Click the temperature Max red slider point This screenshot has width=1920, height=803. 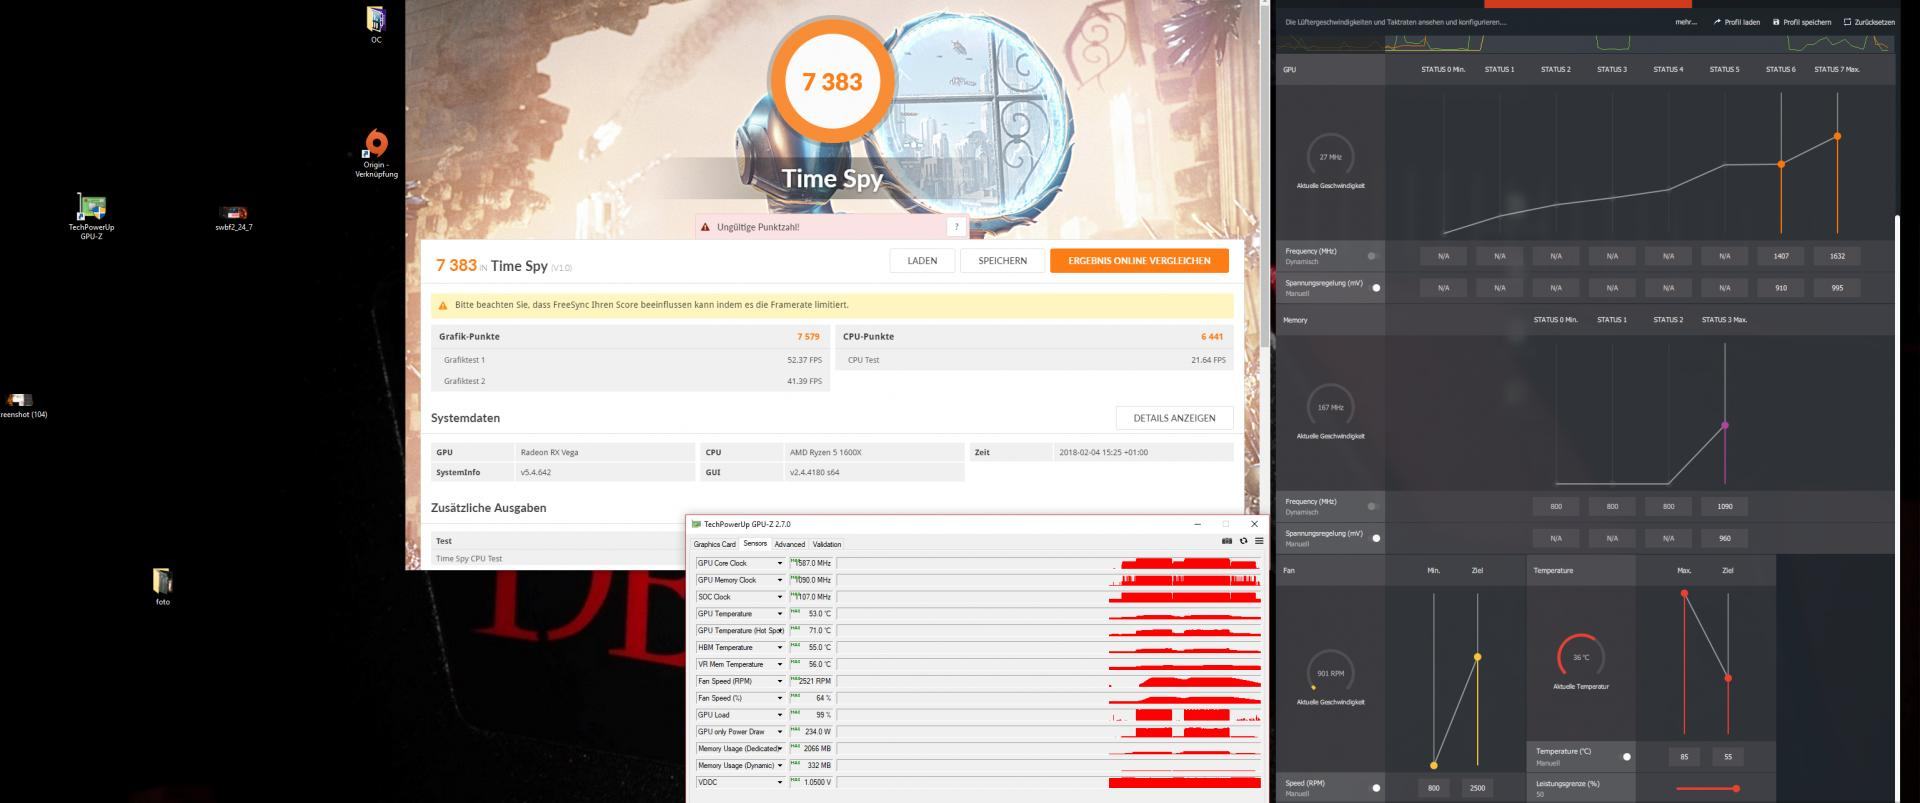[1684, 593]
